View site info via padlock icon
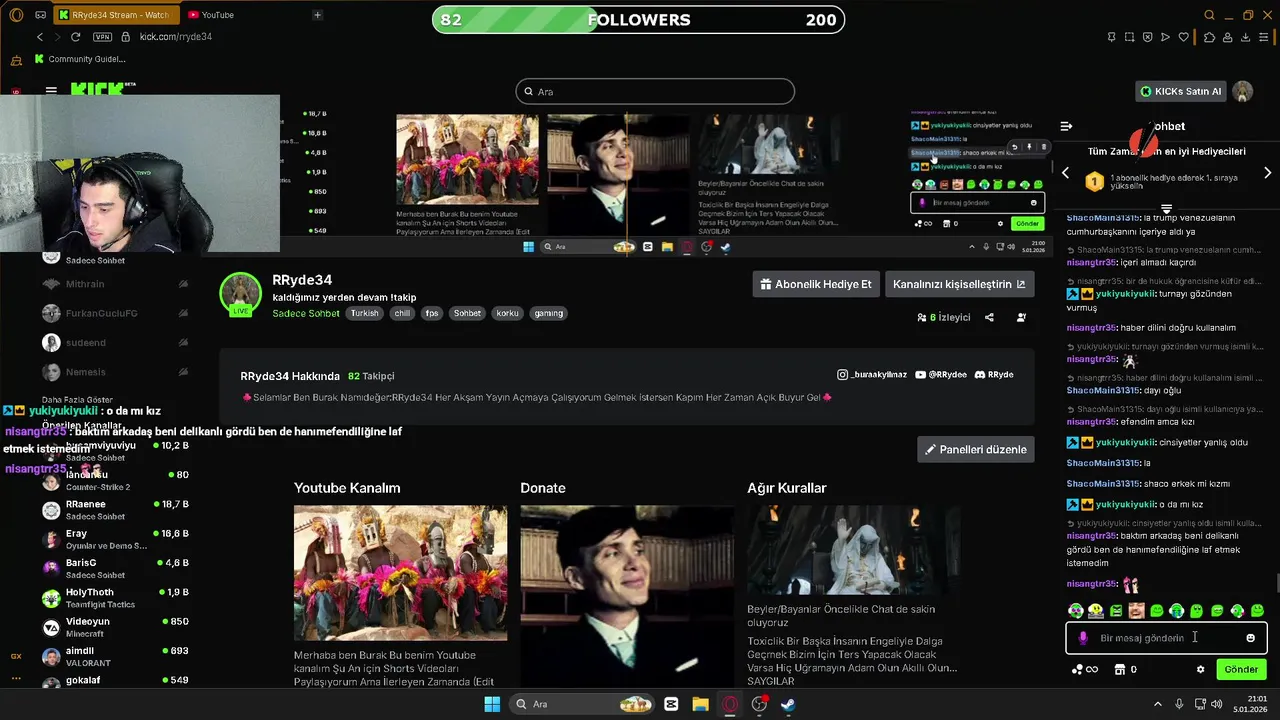The width and height of the screenshot is (1280, 720). 126,37
